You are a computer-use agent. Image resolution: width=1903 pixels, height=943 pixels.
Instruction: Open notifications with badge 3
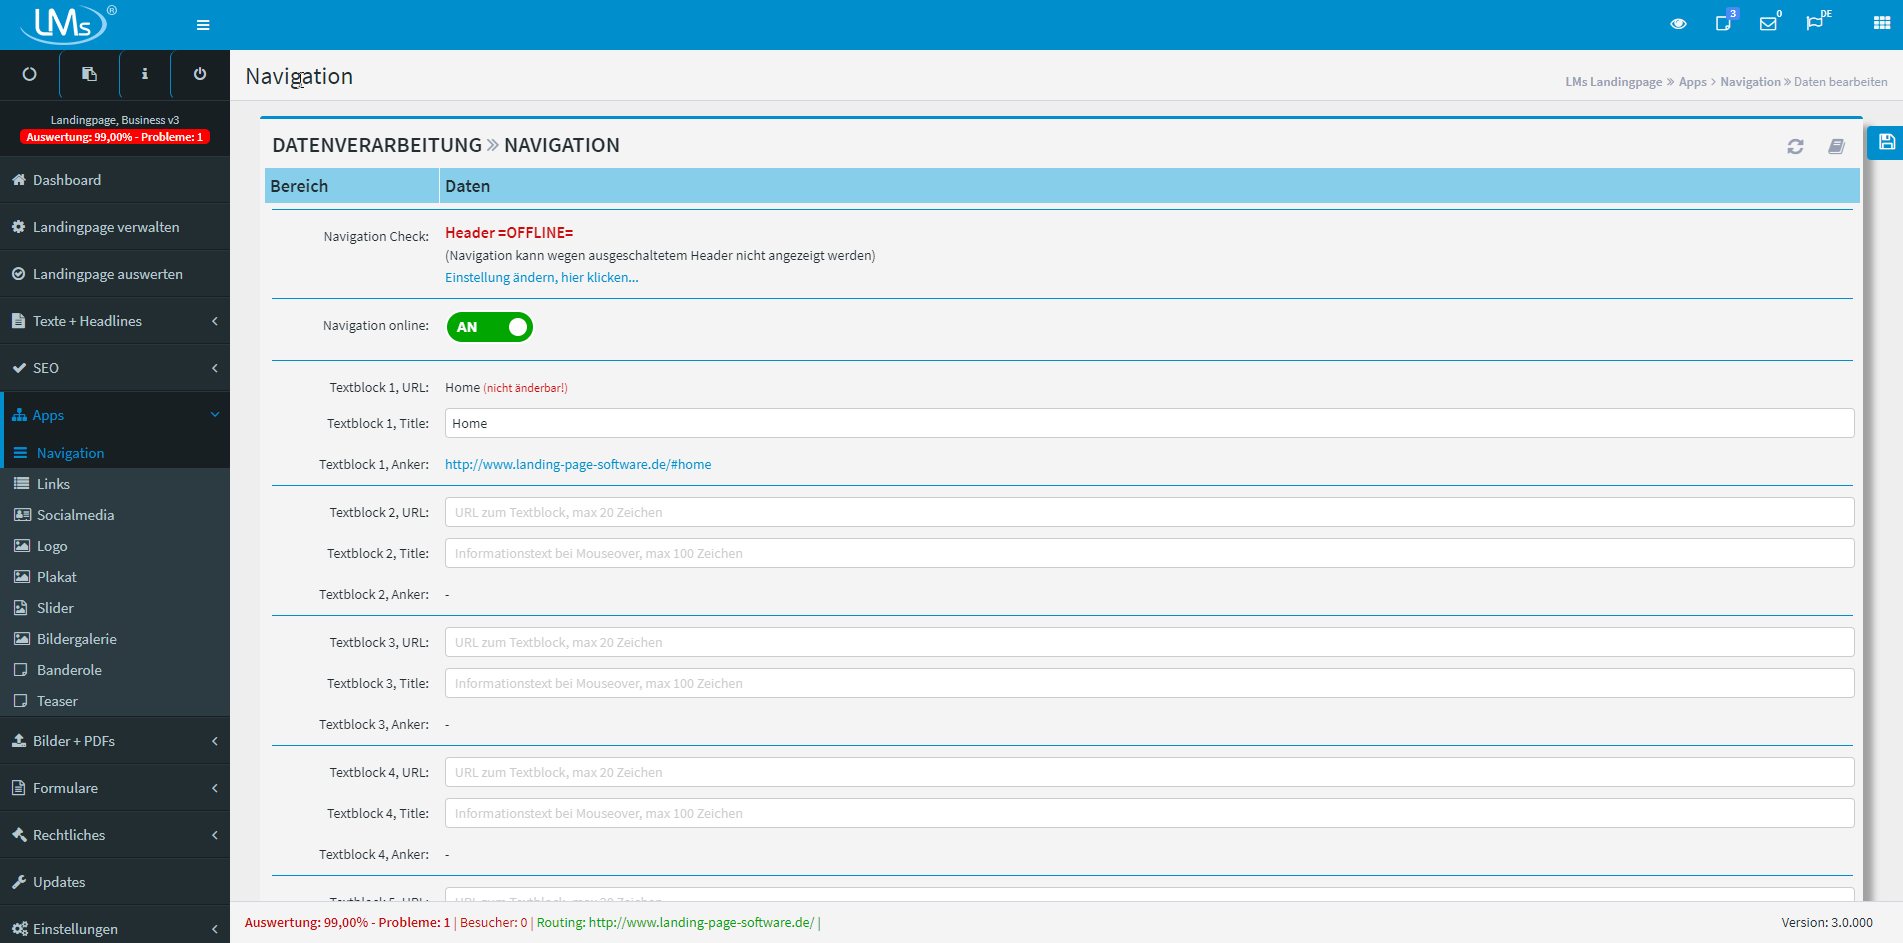click(x=1723, y=23)
